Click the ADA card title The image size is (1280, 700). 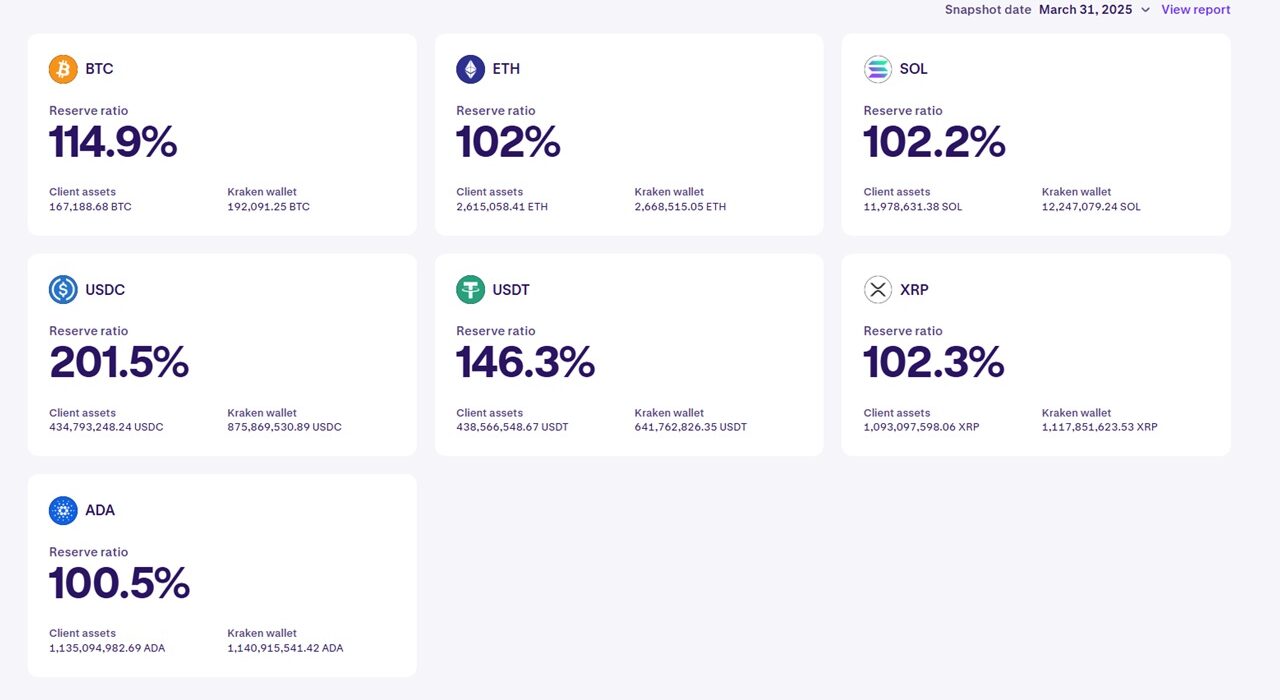pos(100,510)
